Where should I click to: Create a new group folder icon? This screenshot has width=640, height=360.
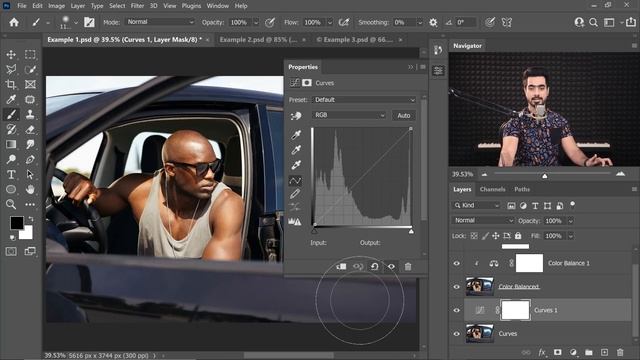[x=589, y=352]
